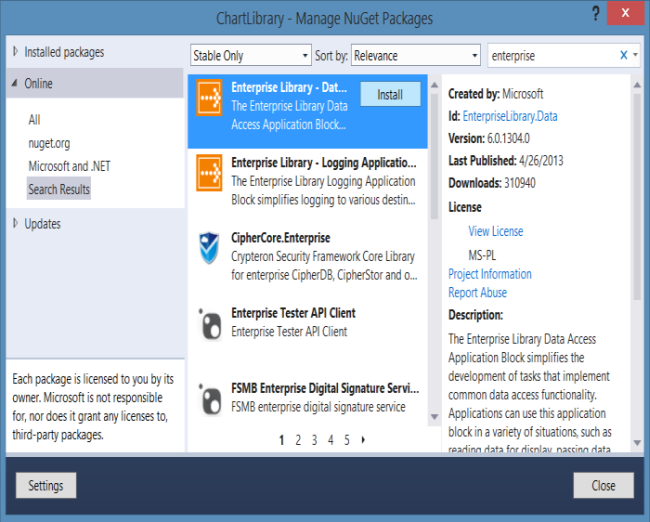Close the dialog with the red X
The image size is (650, 522).
tap(625, 13)
